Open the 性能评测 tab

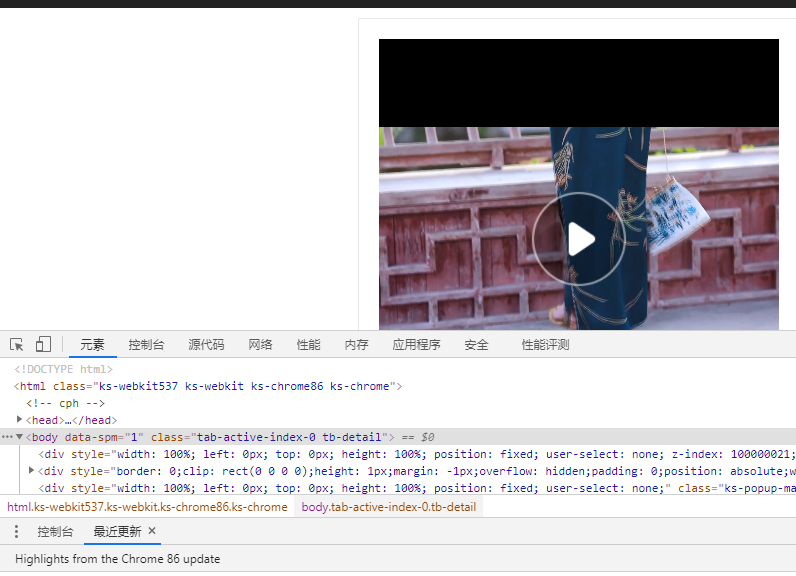(x=545, y=345)
